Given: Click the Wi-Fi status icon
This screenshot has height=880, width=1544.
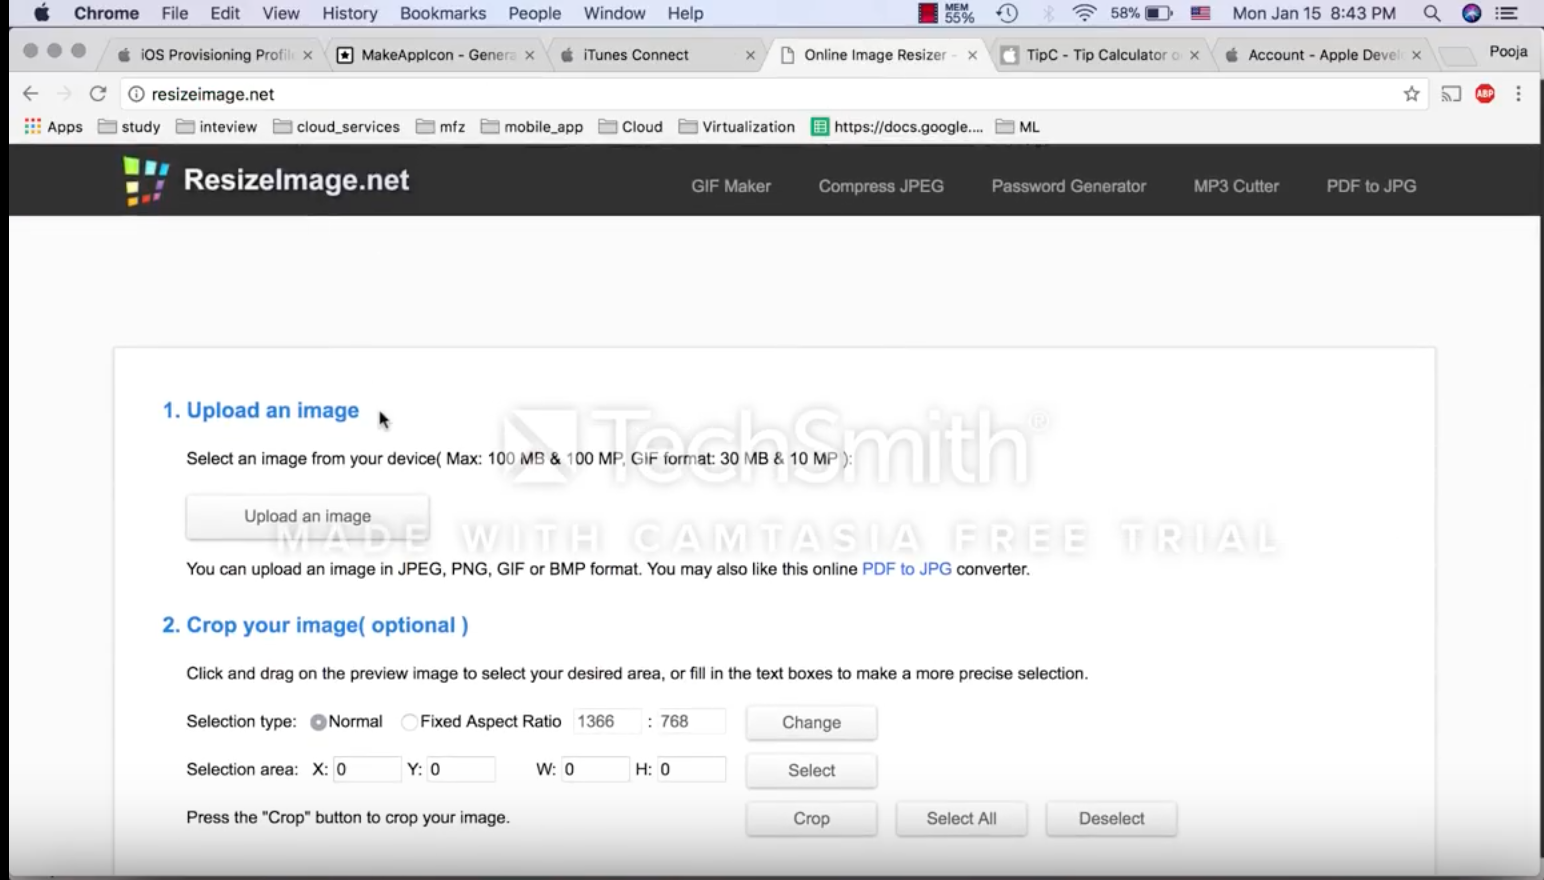Looking at the screenshot, I should (1084, 13).
